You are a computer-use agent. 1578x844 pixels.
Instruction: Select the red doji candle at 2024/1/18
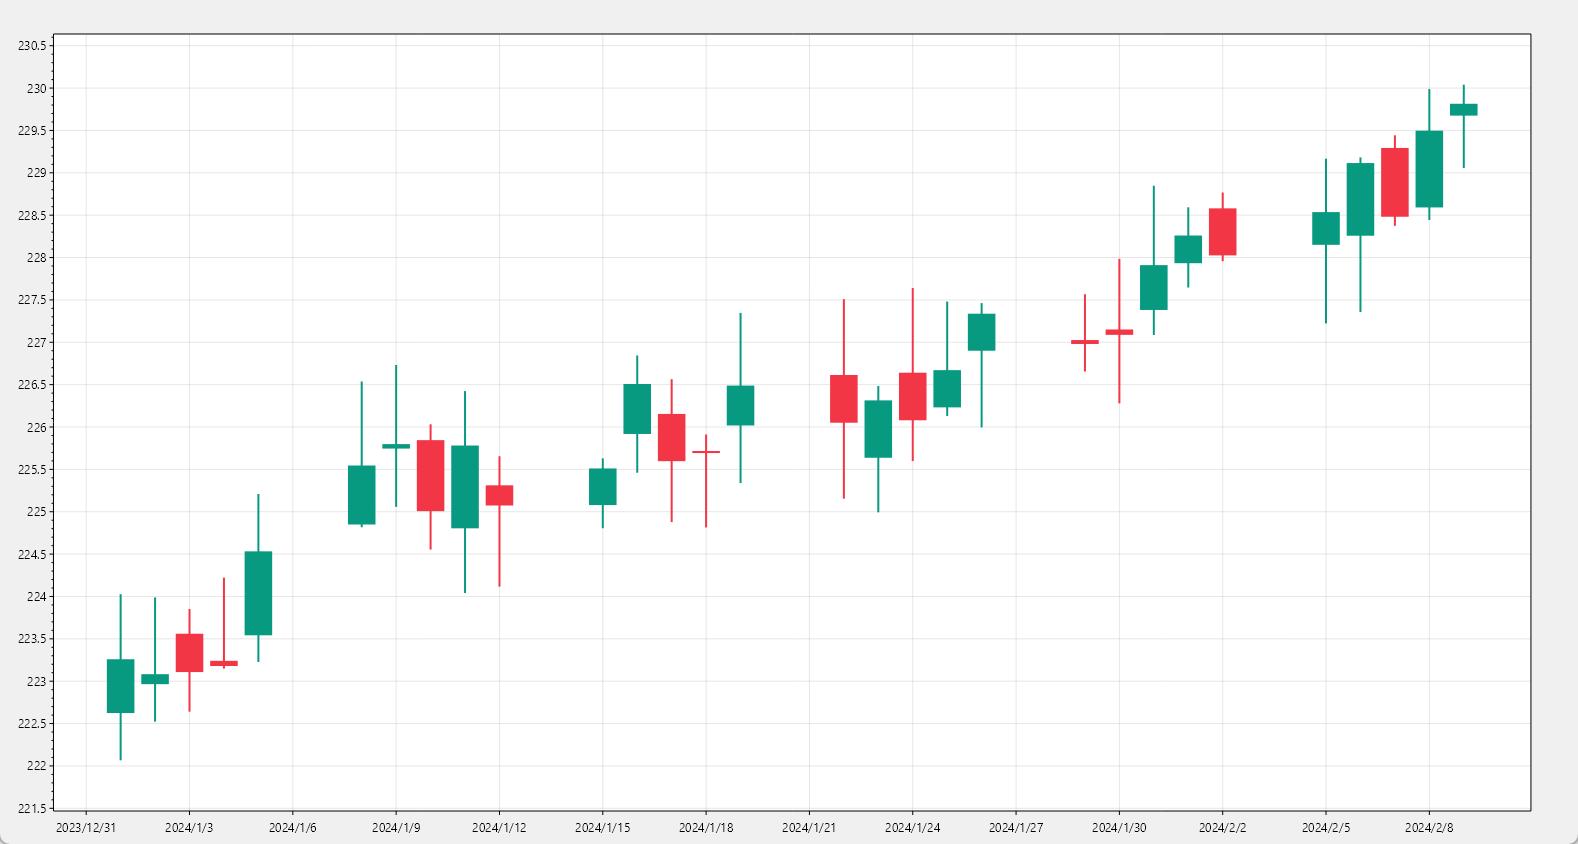tap(706, 452)
